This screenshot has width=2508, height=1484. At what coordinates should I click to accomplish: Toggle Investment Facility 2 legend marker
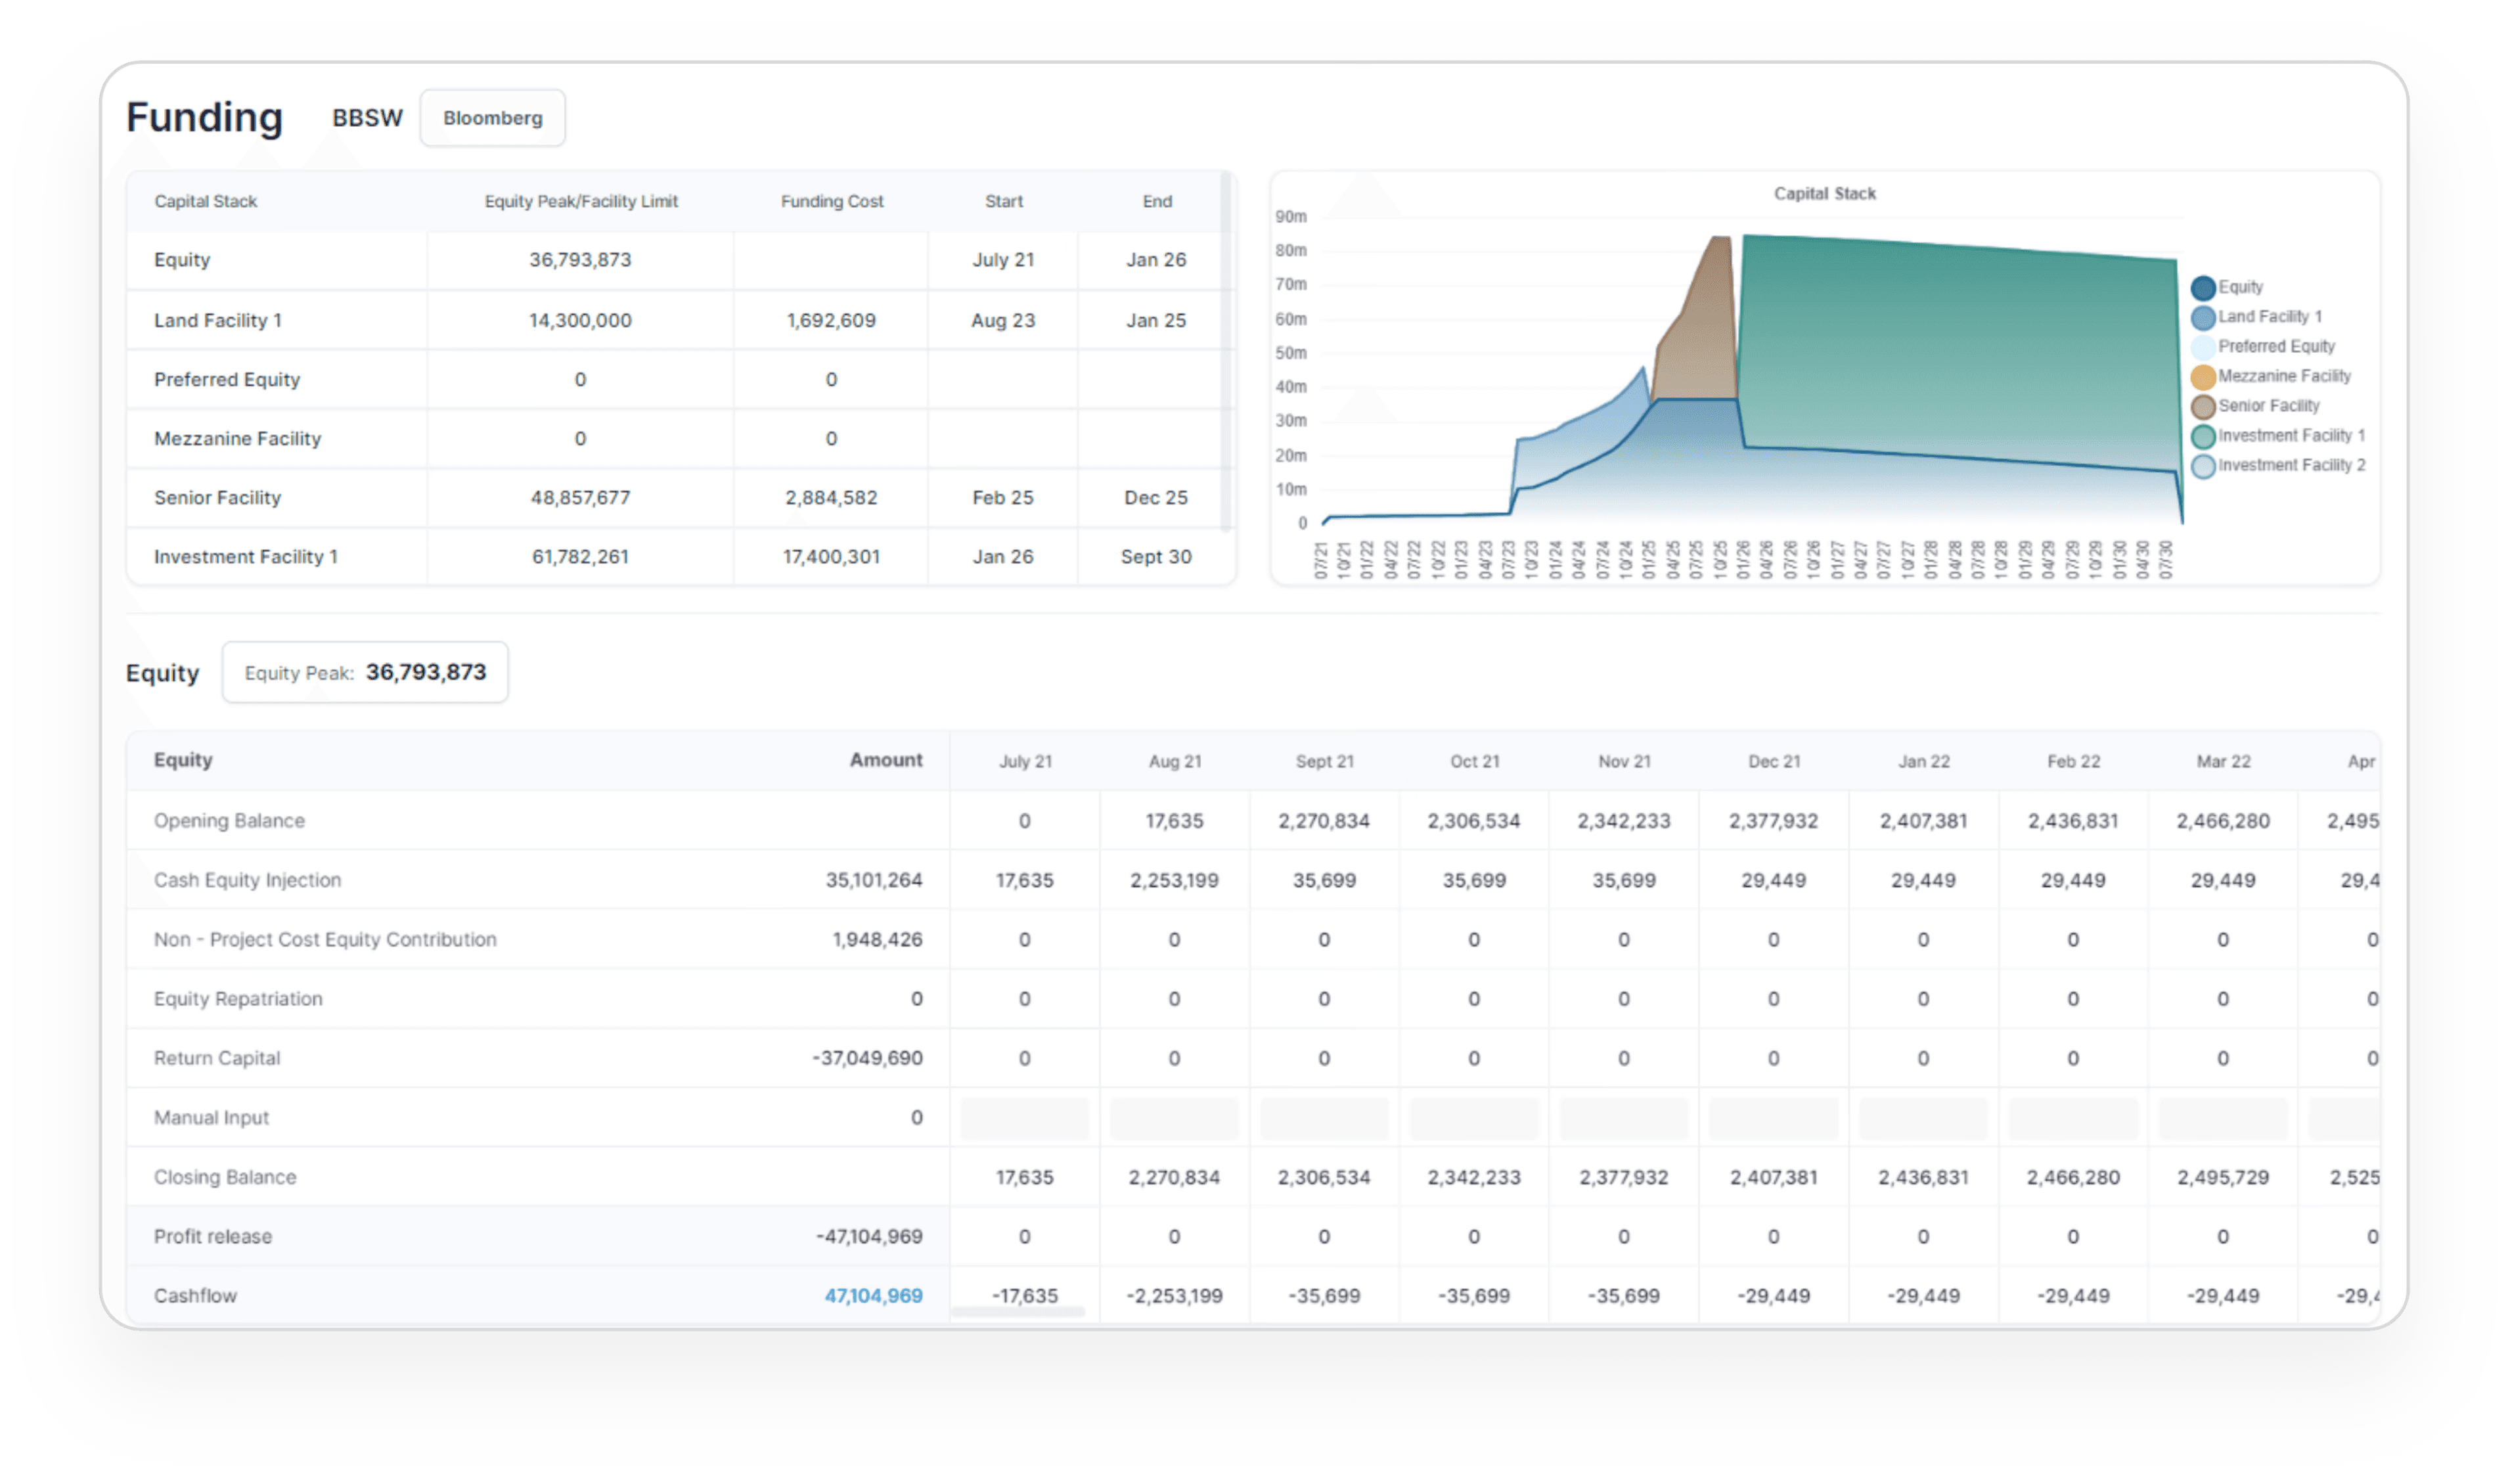pyautogui.click(x=2202, y=466)
